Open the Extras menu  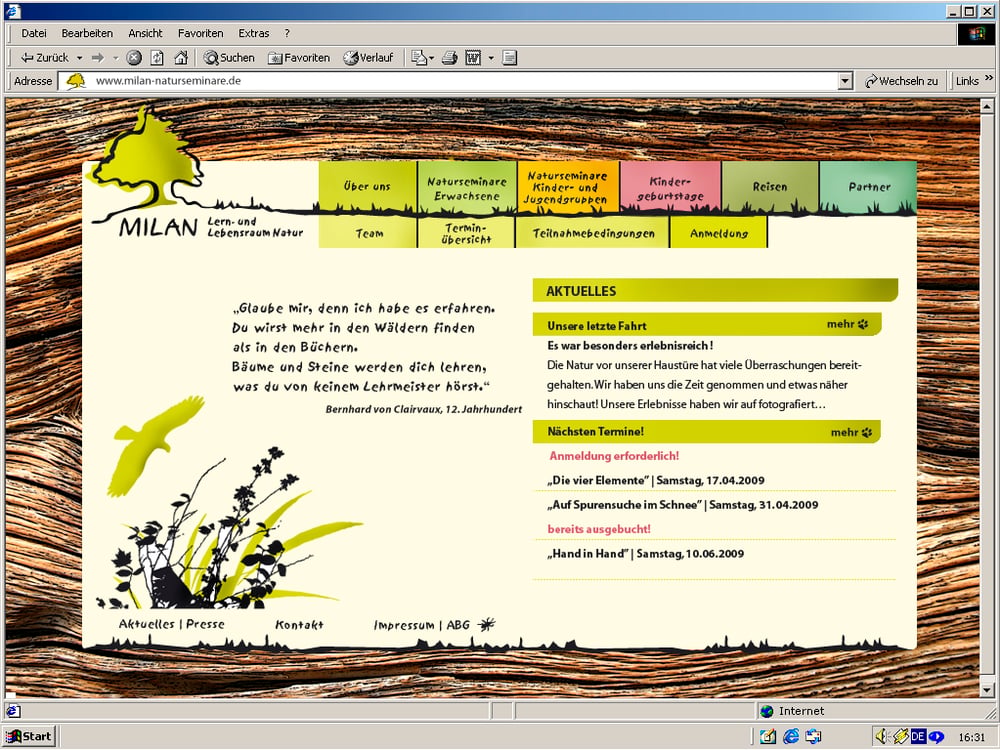[x=254, y=33]
